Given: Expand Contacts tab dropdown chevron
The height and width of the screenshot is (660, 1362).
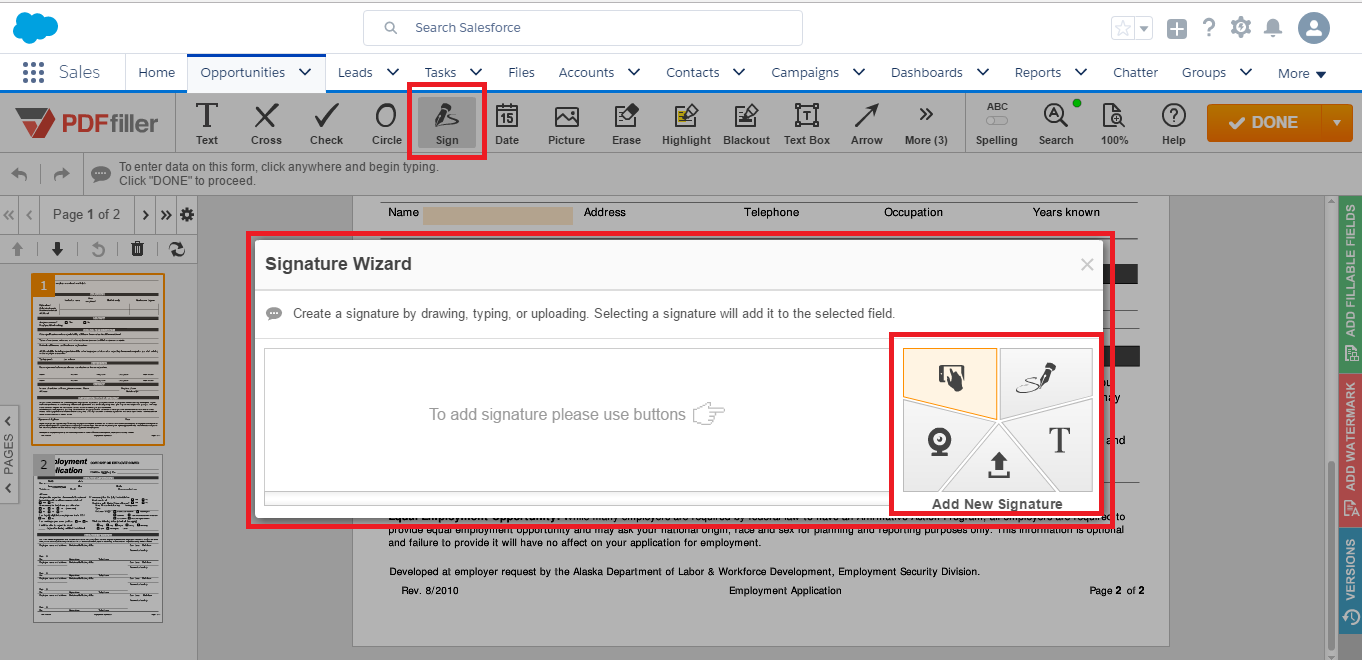Looking at the screenshot, I should point(739,72).
